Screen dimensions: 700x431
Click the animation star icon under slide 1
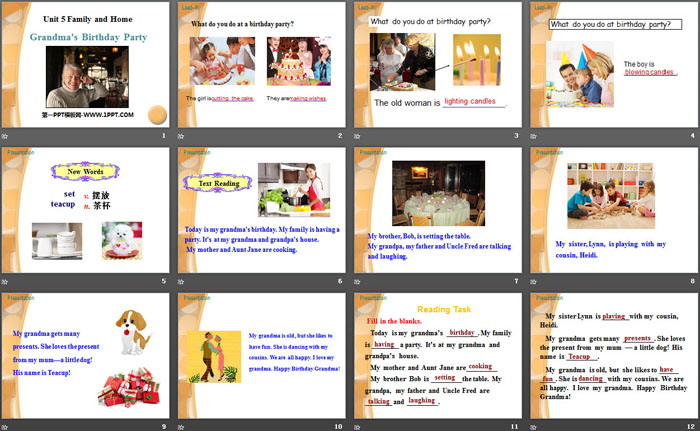[x=4, y=136]
